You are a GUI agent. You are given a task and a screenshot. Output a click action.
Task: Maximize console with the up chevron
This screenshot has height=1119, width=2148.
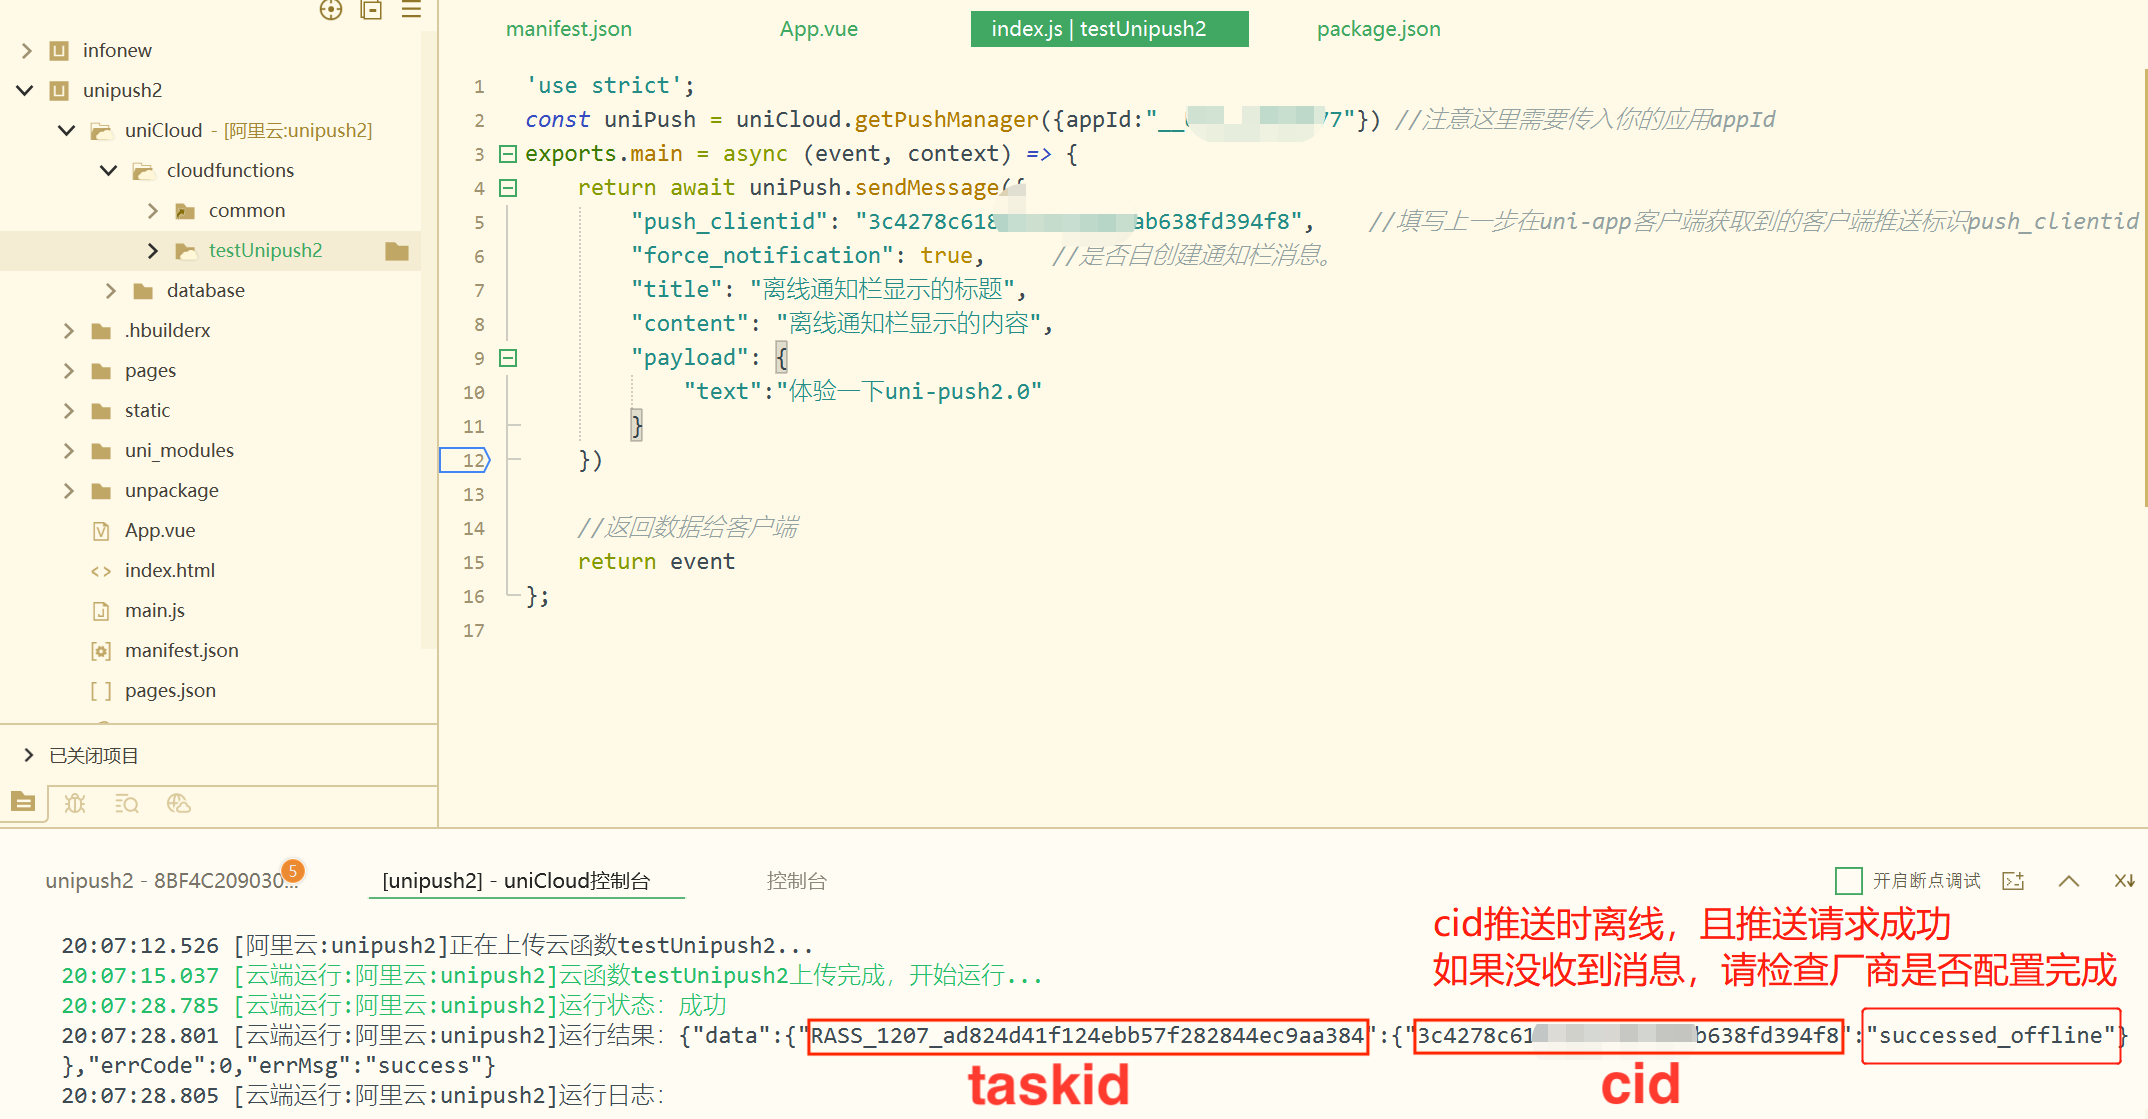(x=2069, y=881)
